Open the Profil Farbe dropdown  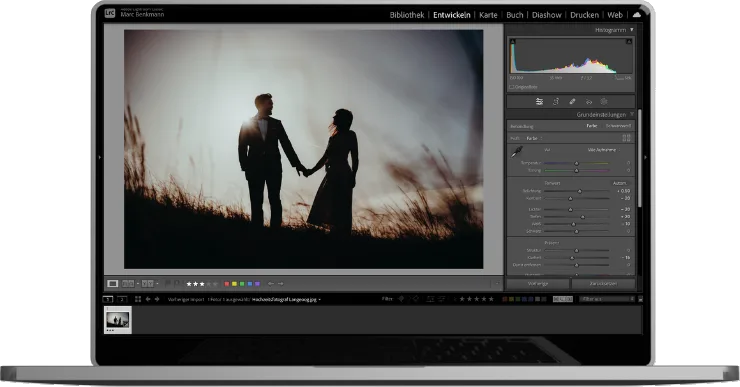(534, 138)
